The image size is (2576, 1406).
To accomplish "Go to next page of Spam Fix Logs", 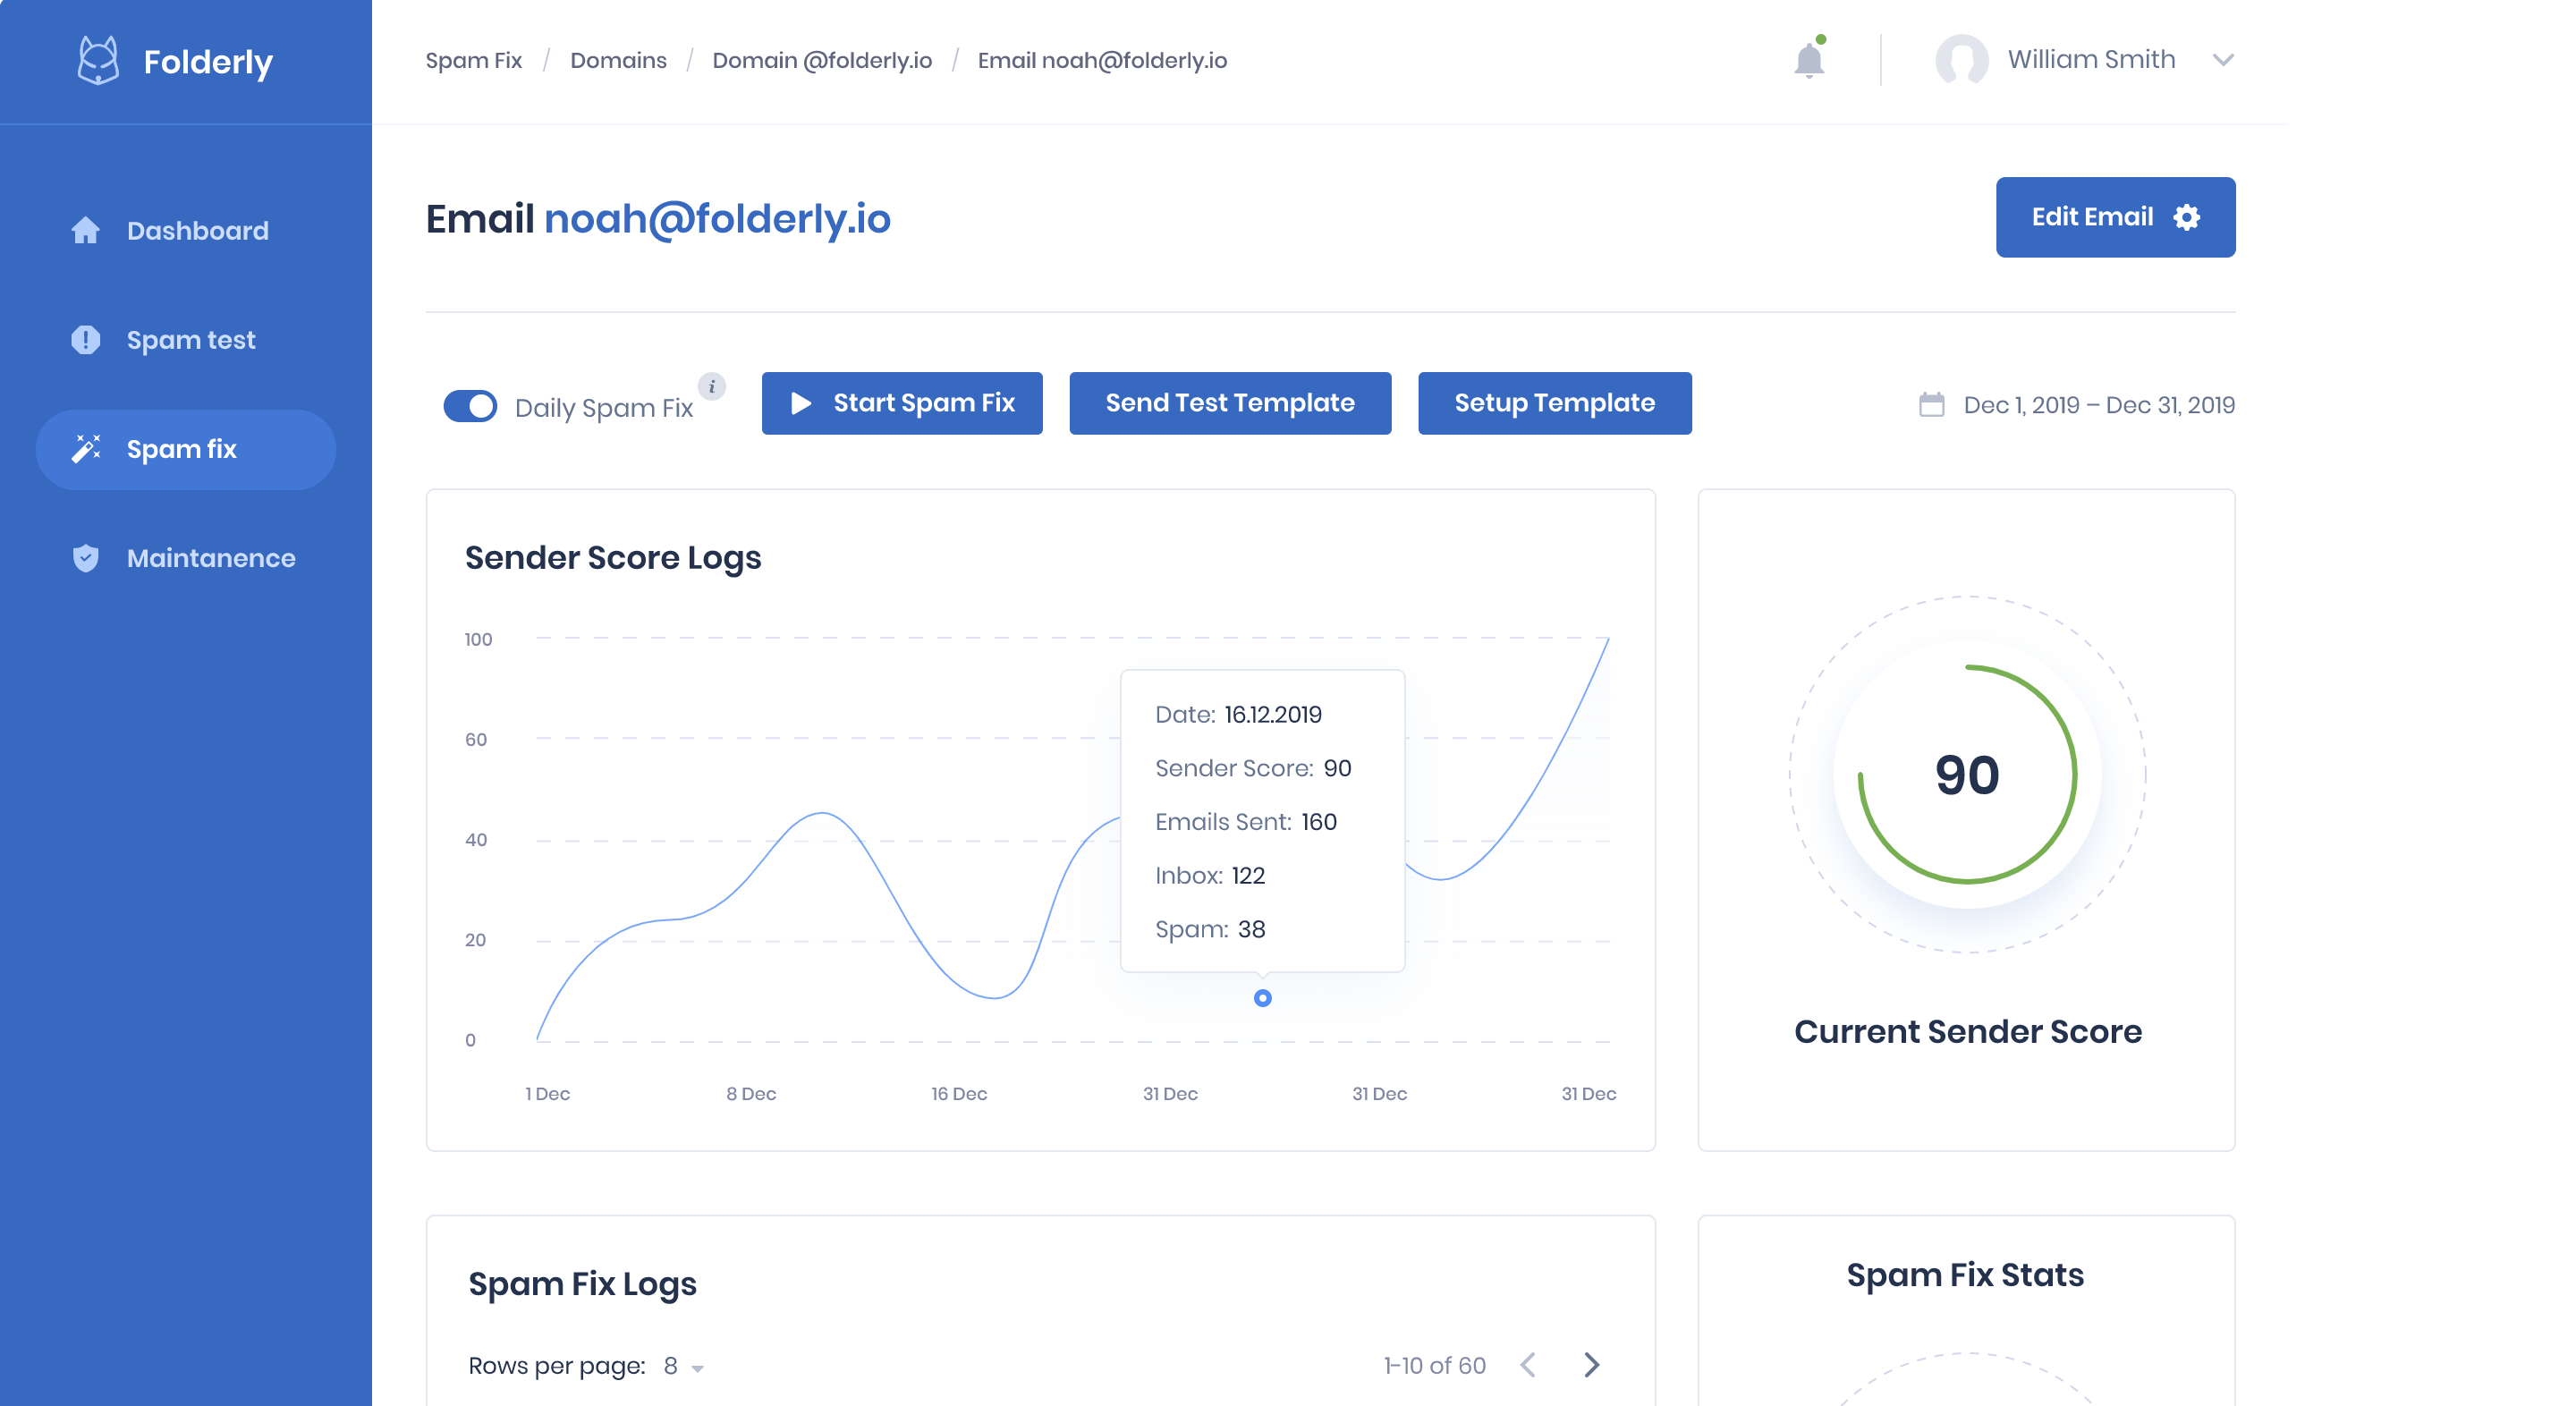I will click(x=1591, y=1365).
